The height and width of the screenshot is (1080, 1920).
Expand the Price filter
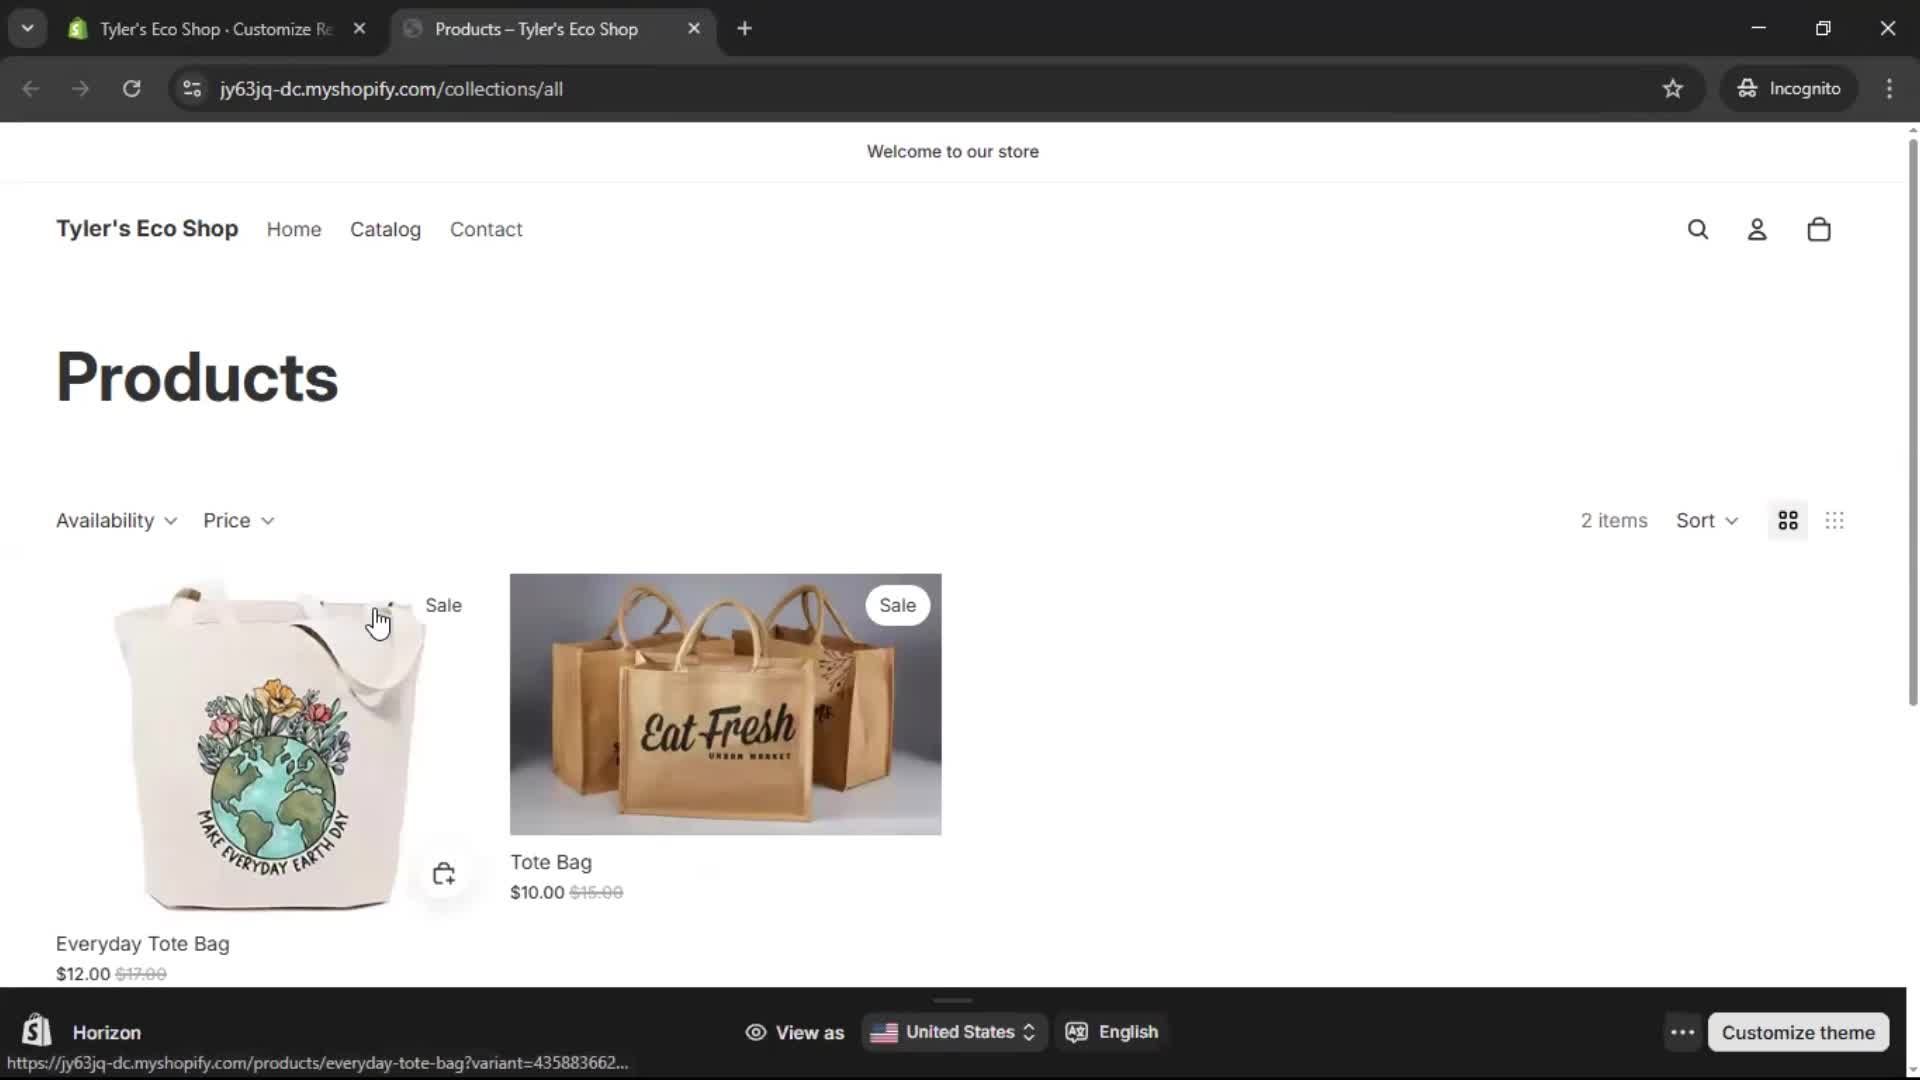[238, 520]
